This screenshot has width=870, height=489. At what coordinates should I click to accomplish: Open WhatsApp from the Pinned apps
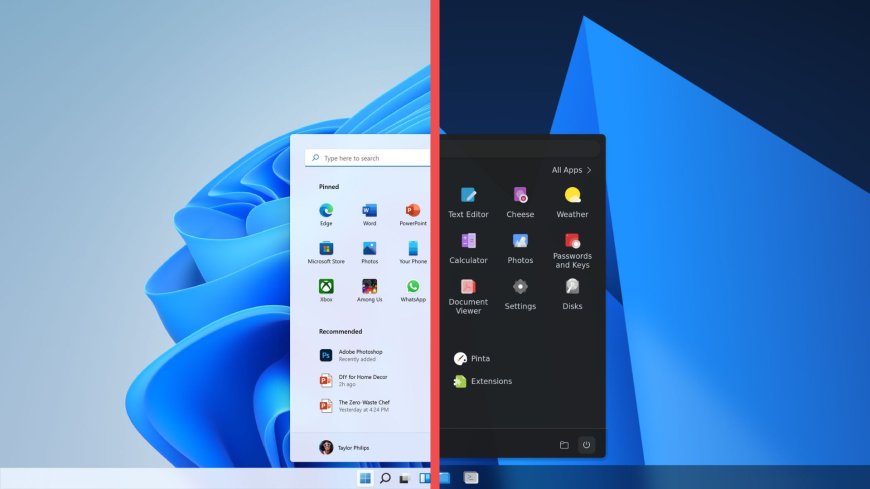coord(413,290)
